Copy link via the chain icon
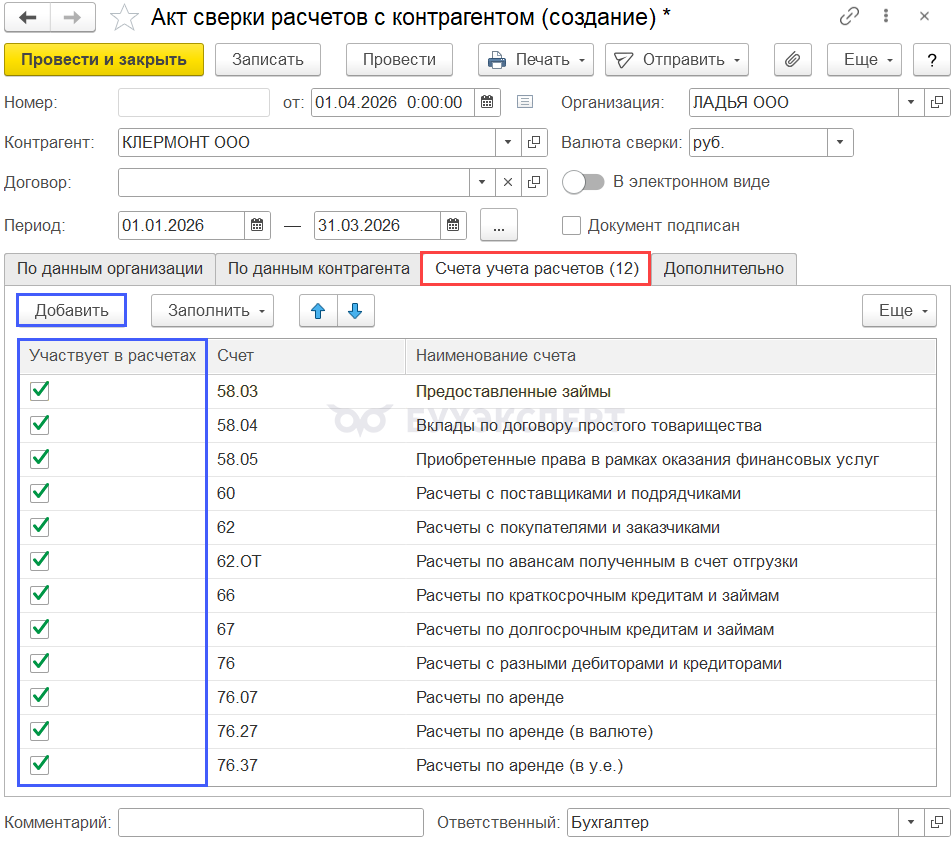 [850, 17]
